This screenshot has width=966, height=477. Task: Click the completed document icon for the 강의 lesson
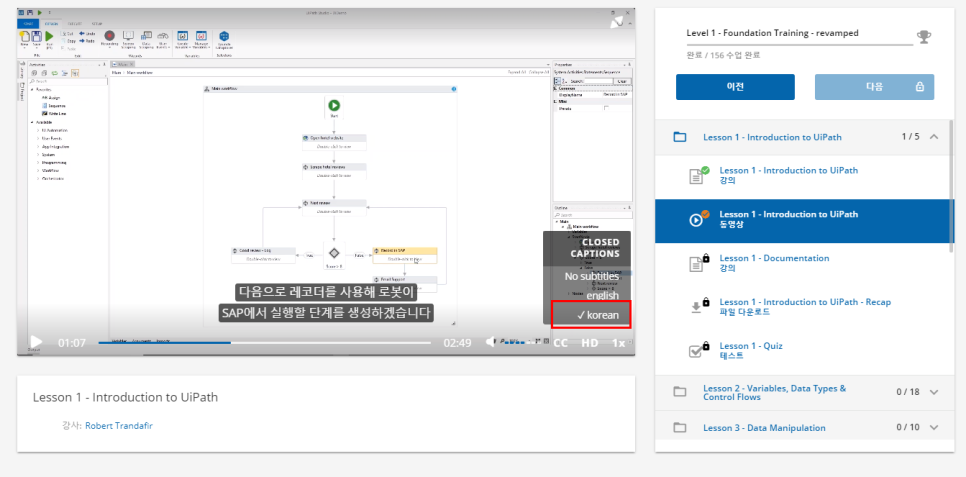pyautogui.click(x=697, y=175)
